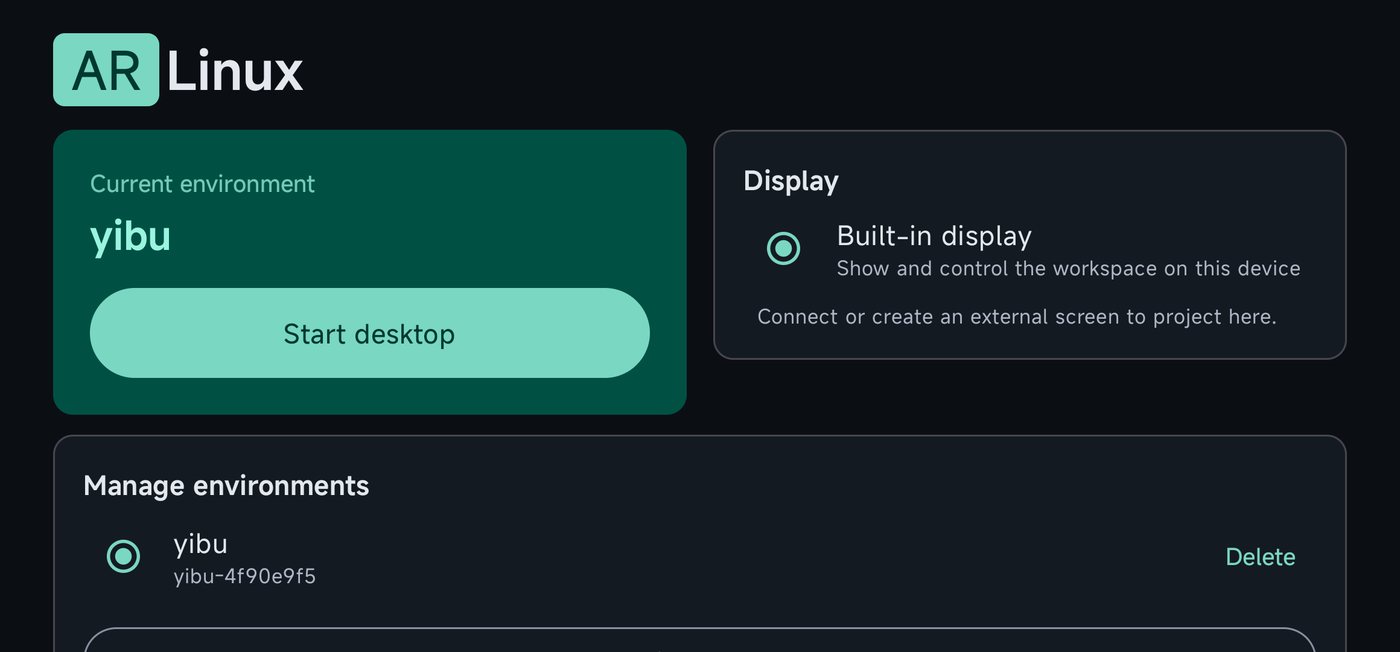1400x652 pixels.
Task: Click the 'yibu' name in environments list
Action: [200, 544]
